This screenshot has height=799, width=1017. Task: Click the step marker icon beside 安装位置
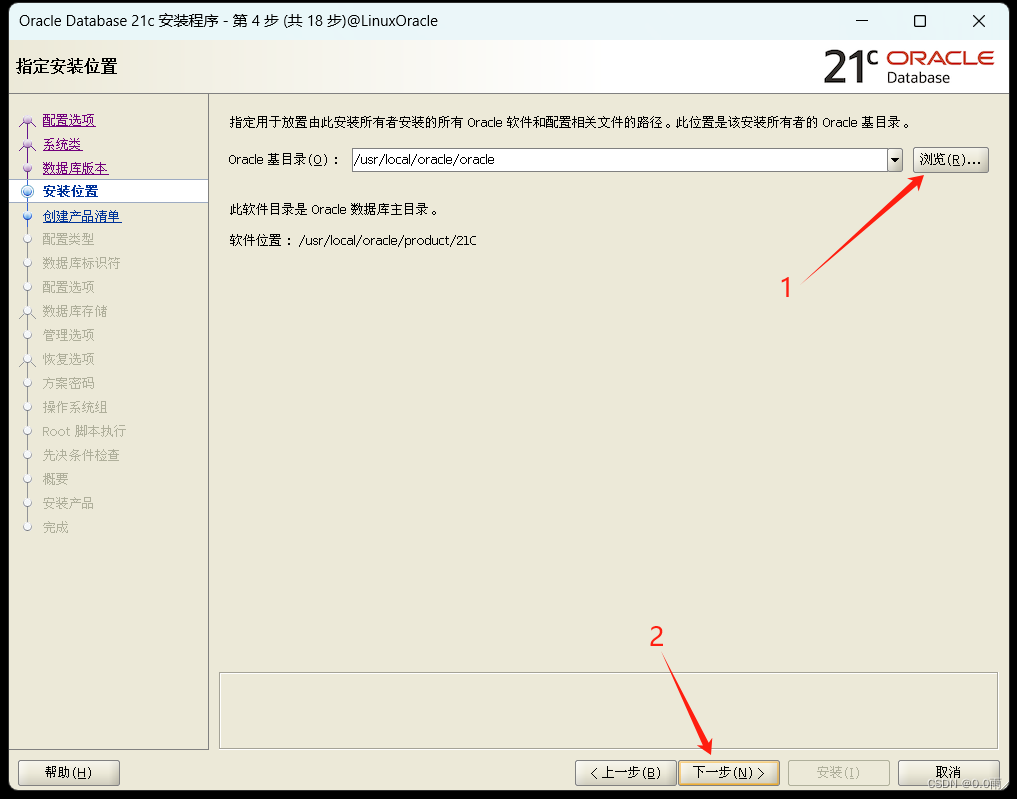coord(26,191)
